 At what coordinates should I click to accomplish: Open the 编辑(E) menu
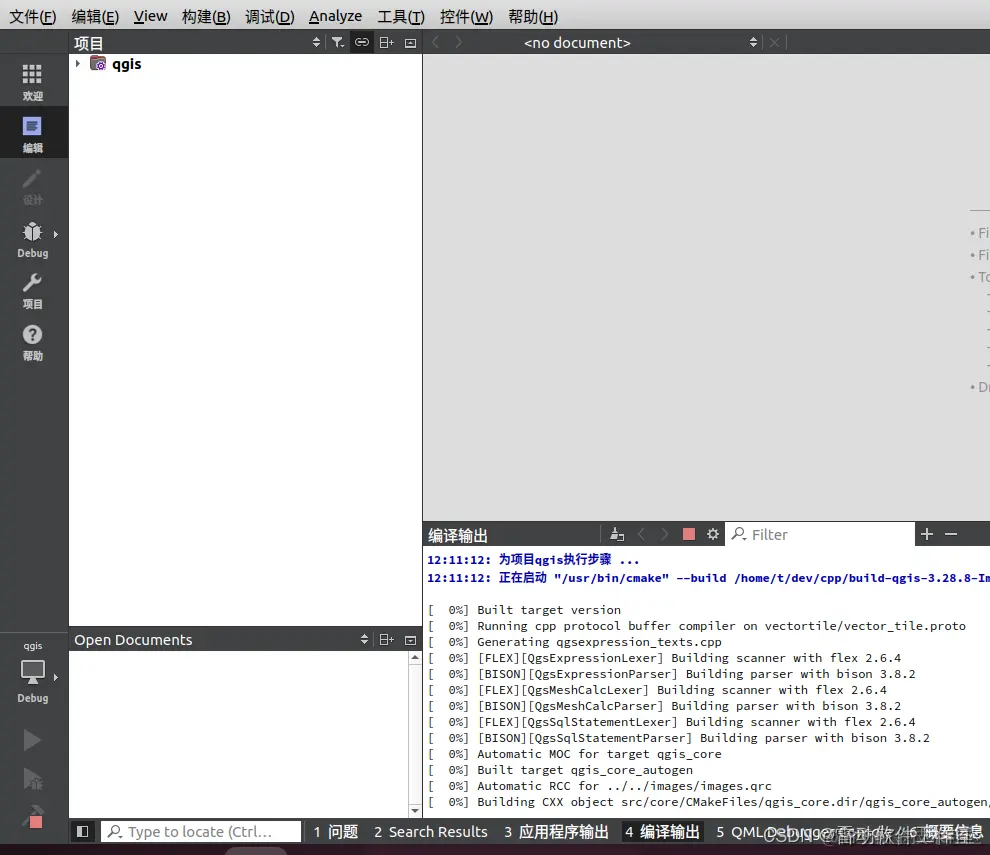pos(95,16)
